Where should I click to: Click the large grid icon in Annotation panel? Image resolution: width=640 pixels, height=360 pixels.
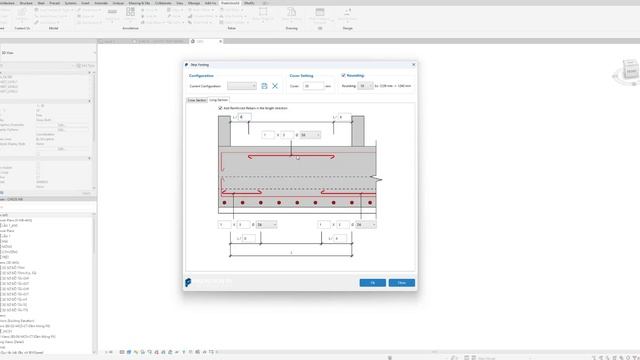(131, 13)
